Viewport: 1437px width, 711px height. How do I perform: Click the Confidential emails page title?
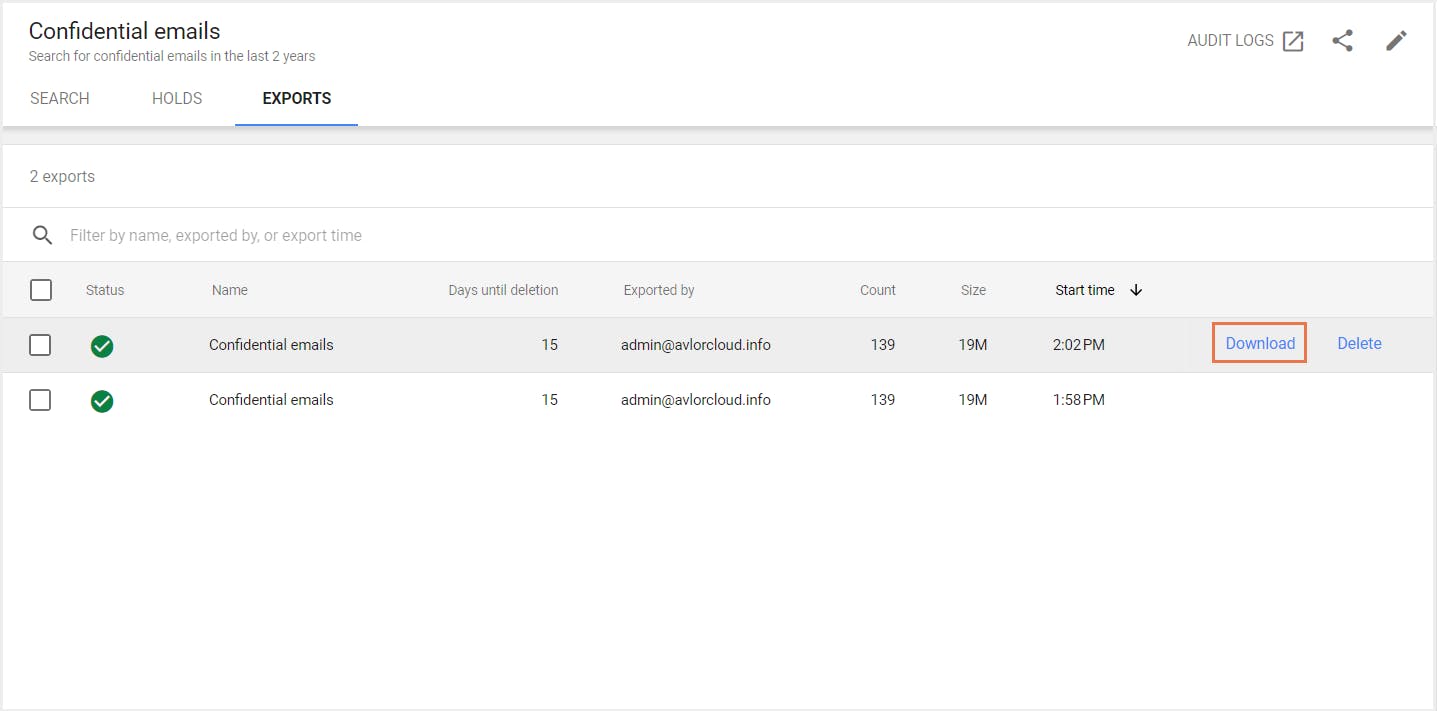125,31
